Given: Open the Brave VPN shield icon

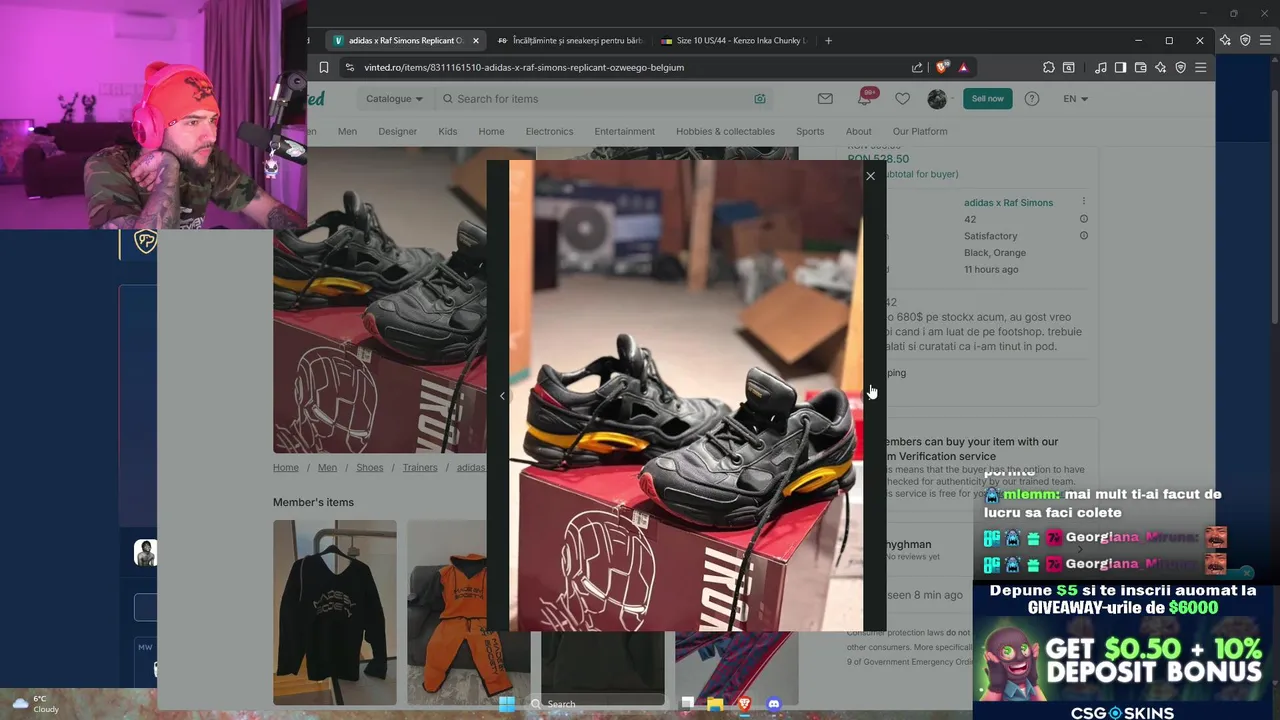Looking at the screenshot, I should (x=1180, y=67).
